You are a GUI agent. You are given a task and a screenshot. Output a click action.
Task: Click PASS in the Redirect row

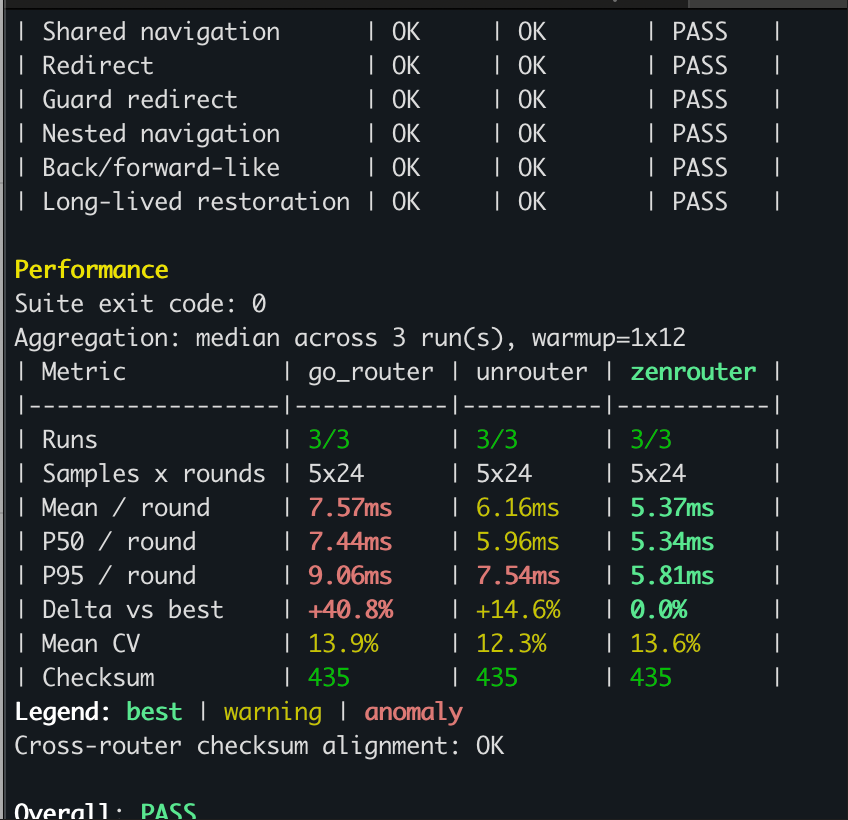(x=700, y=65)
